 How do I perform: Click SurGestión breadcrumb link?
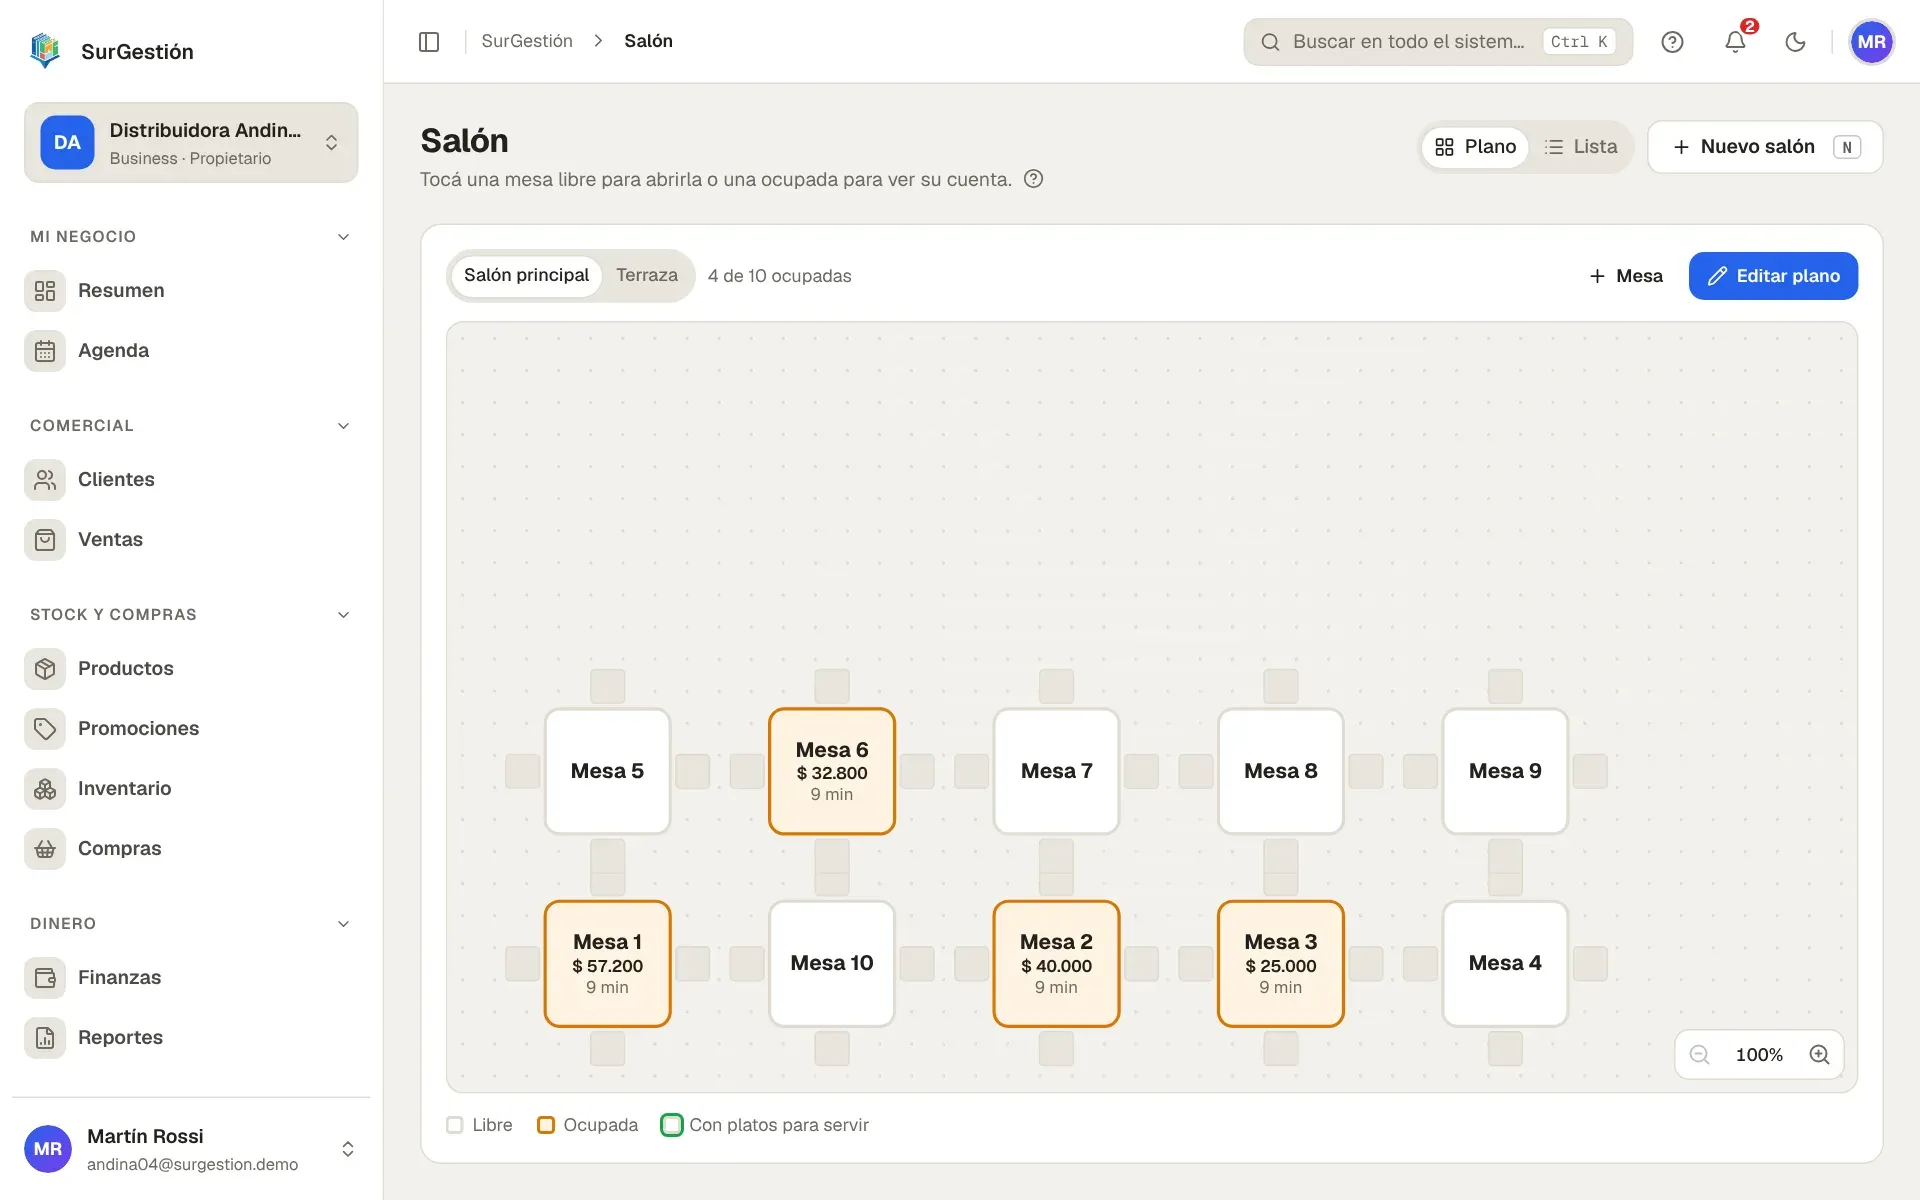[x=527, y=41]
